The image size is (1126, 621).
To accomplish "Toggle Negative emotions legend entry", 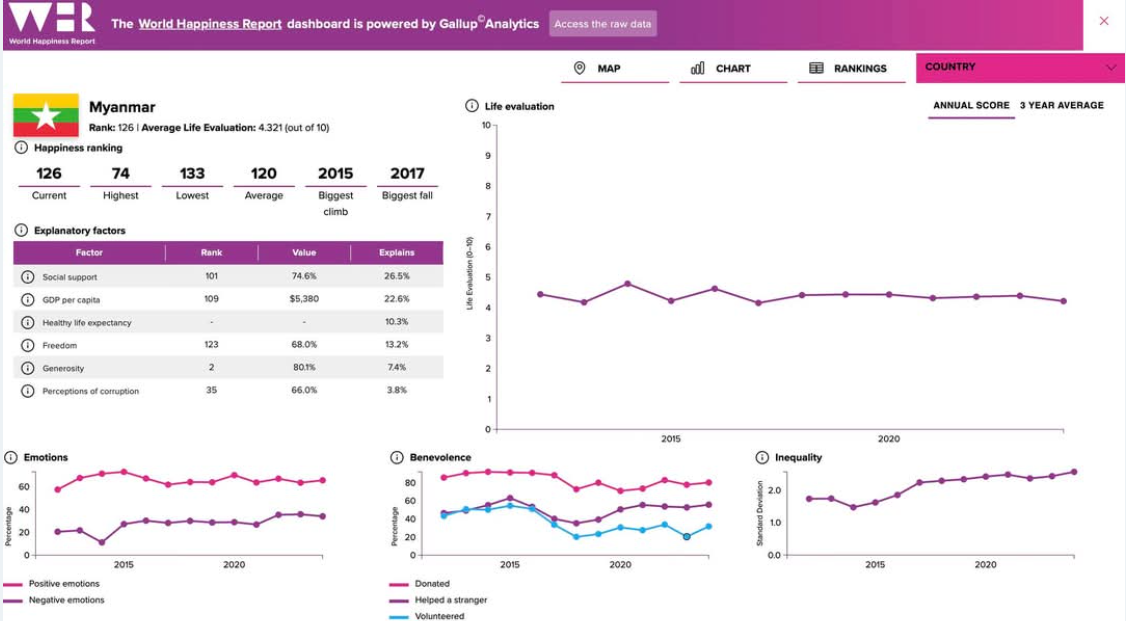I will pyautogui.click(x=54, y=600).
